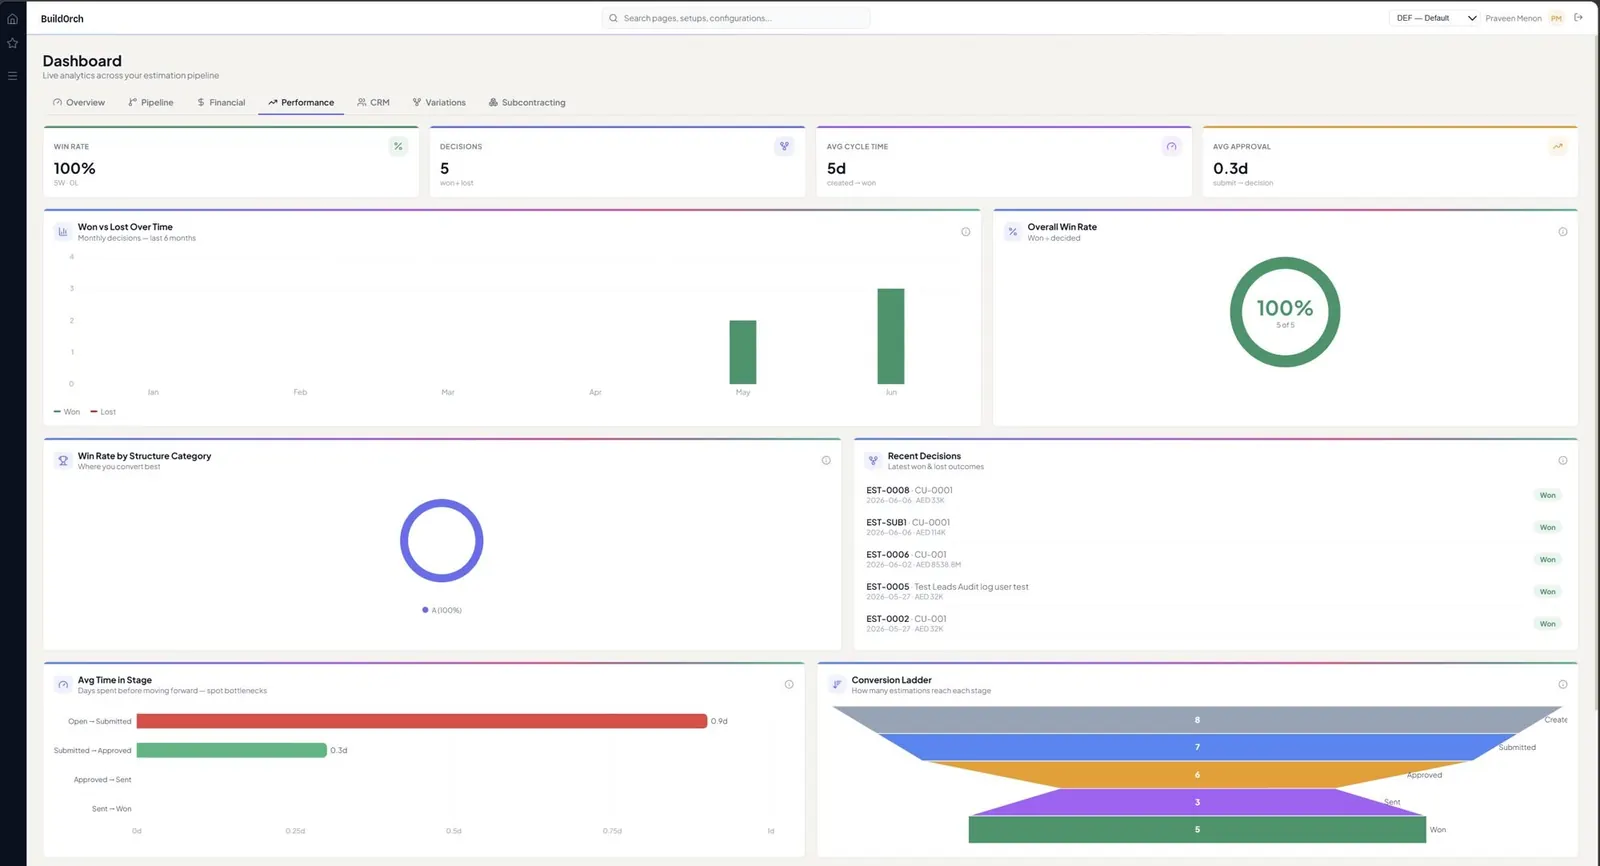Click the search pages input field
1600x866 pixels.
click(736, 18)
